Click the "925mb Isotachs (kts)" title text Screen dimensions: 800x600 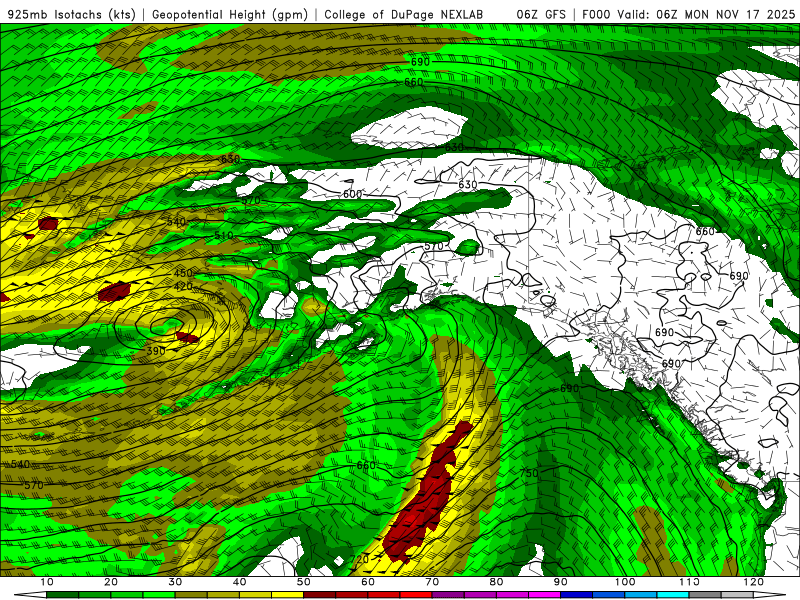72,15
